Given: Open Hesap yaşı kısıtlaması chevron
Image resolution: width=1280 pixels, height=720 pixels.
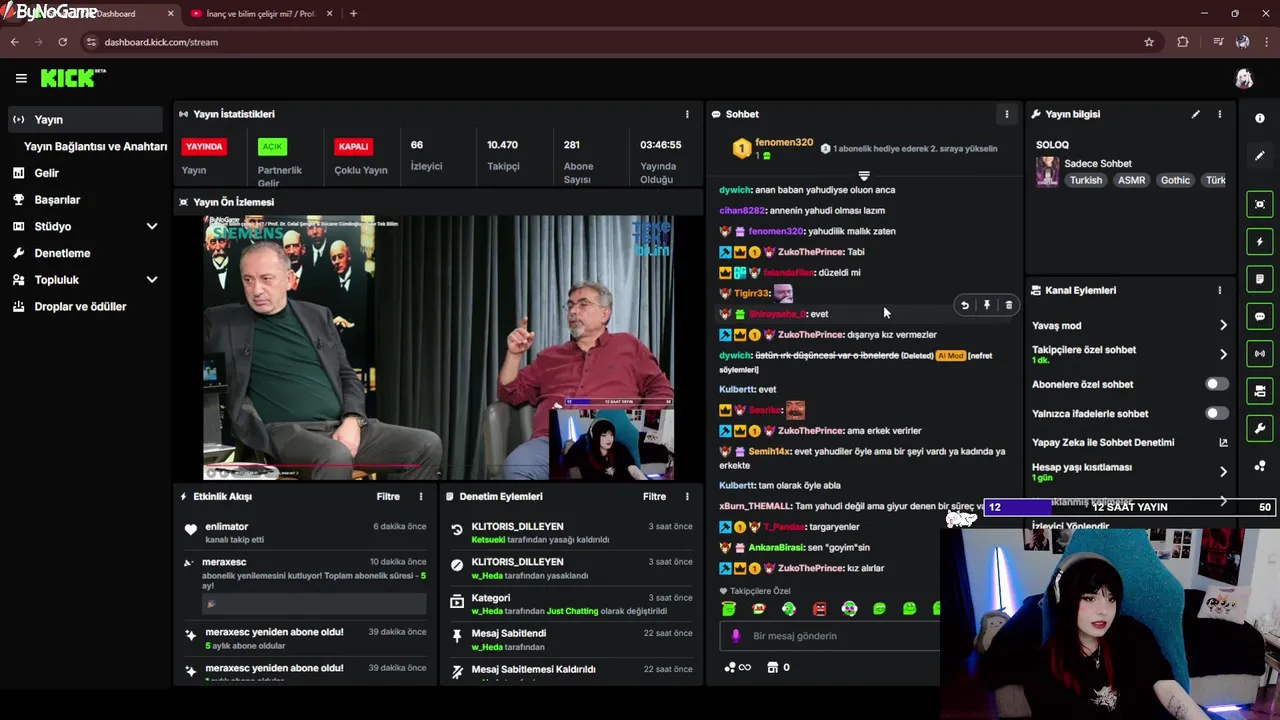Looking at the screenshot, I should (x=1223, y=472).
